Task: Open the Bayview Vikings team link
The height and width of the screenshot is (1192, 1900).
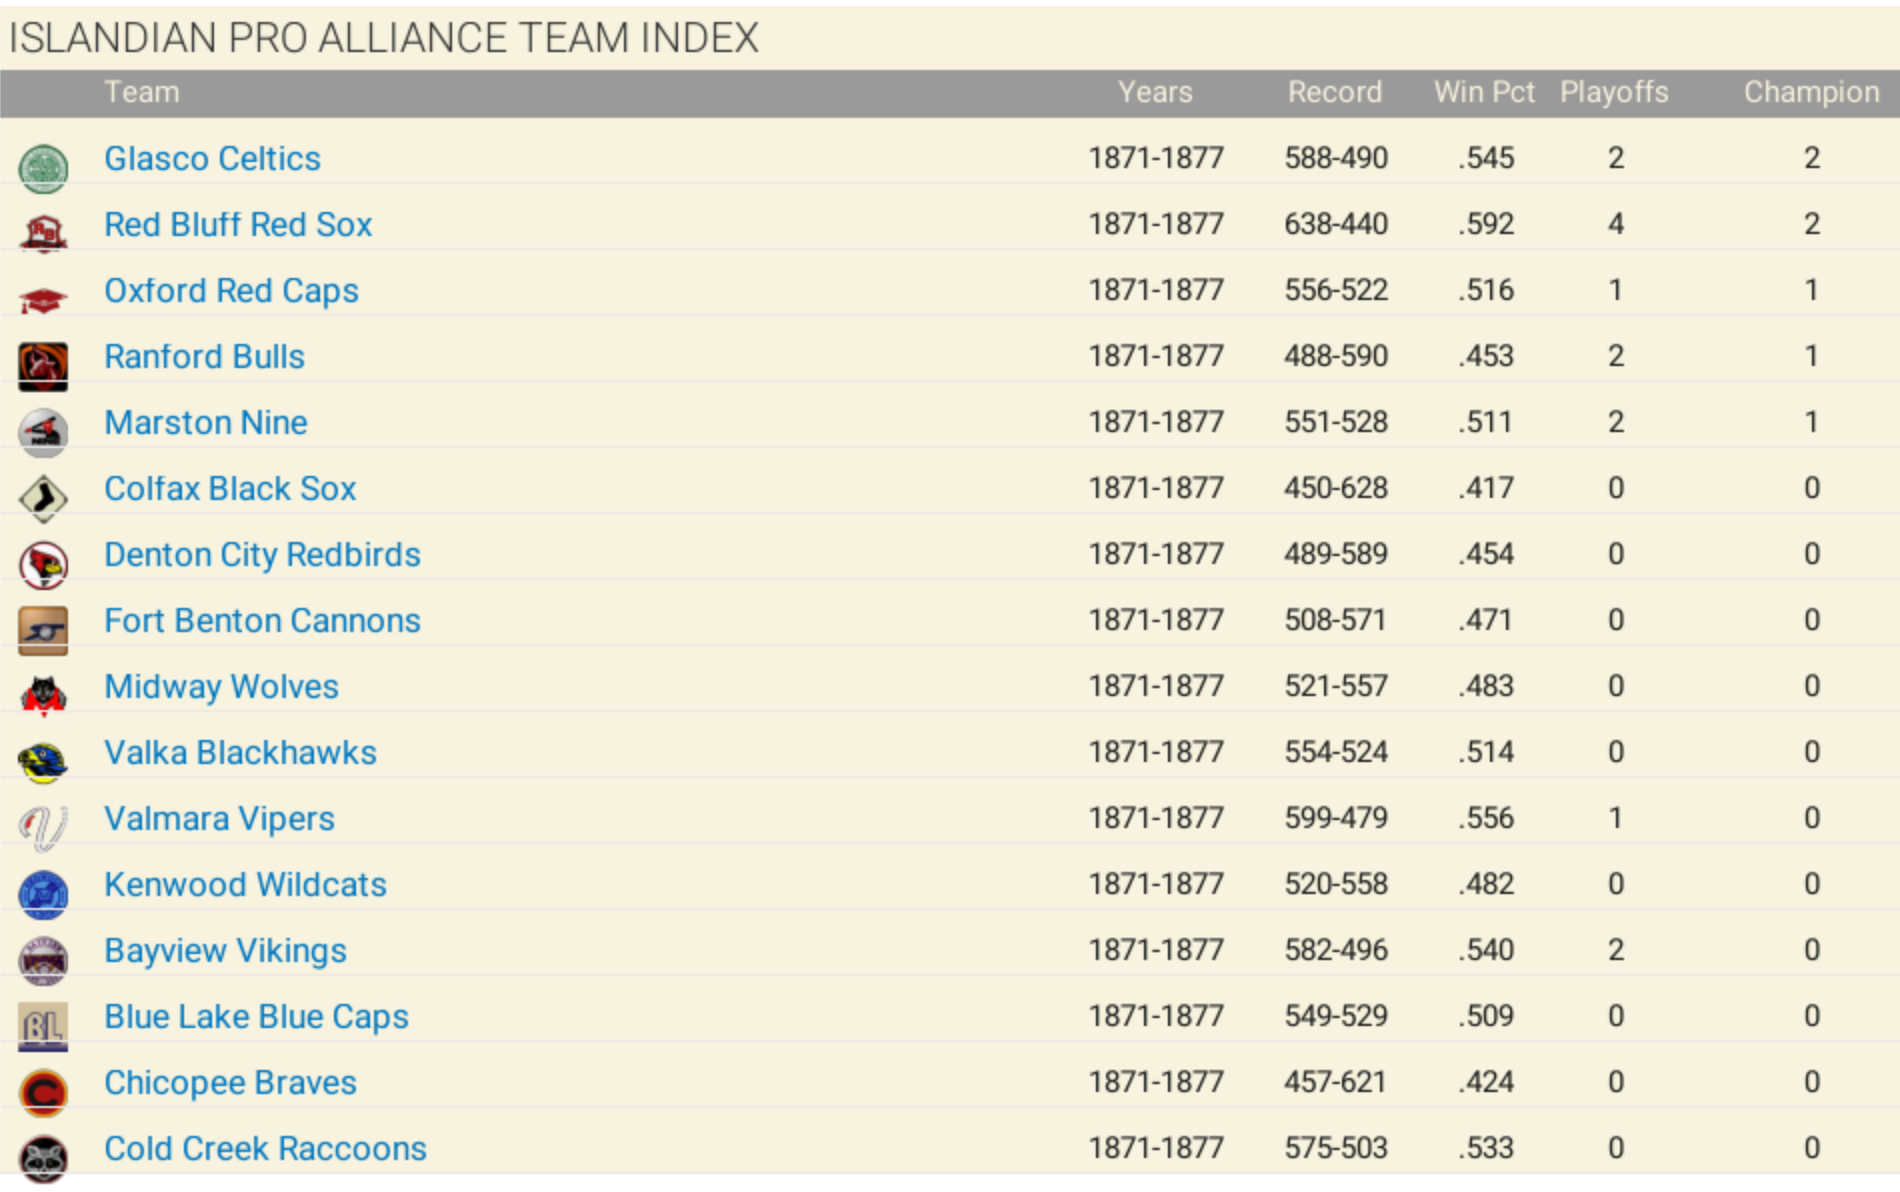Action: [225, 950]
